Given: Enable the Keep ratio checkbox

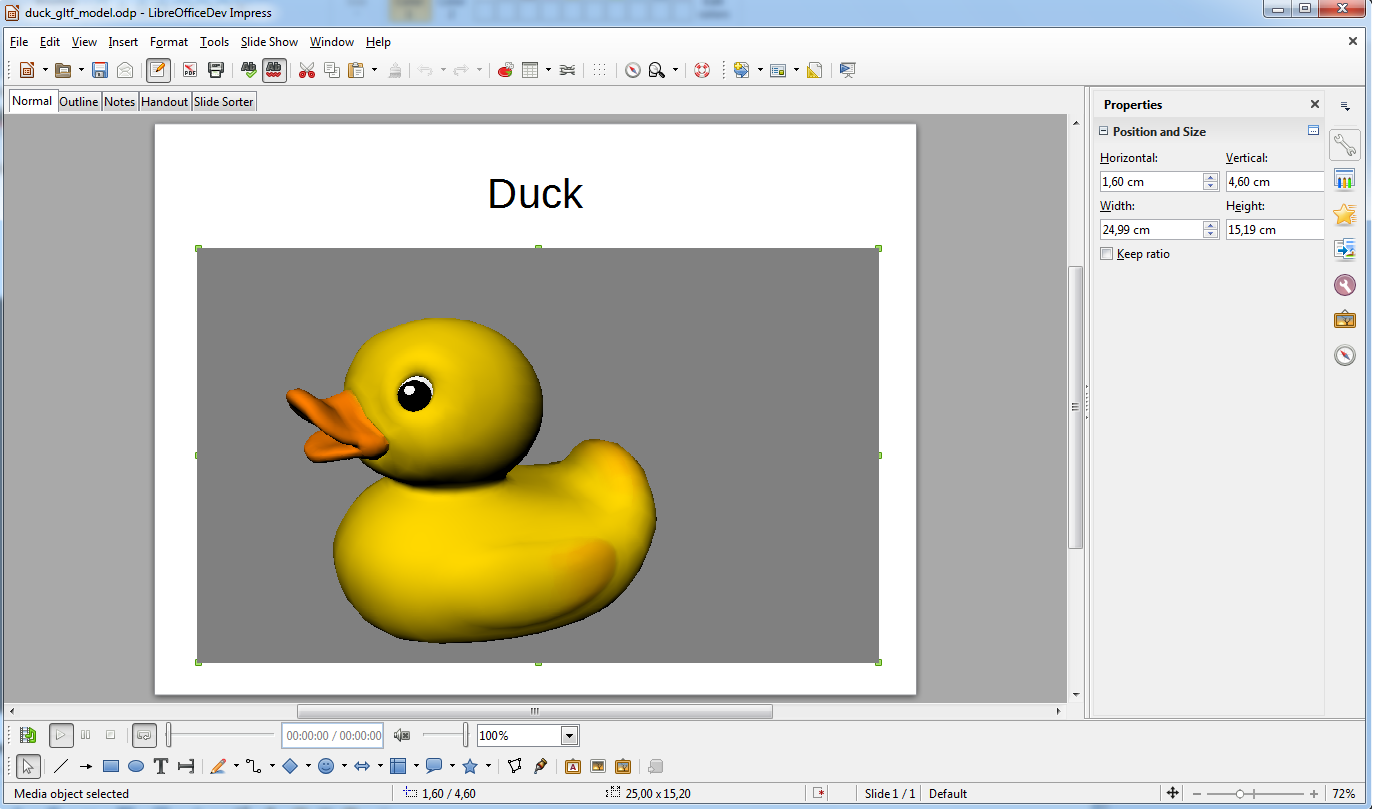Looking at the screenshot, I should pos(1106,254).
